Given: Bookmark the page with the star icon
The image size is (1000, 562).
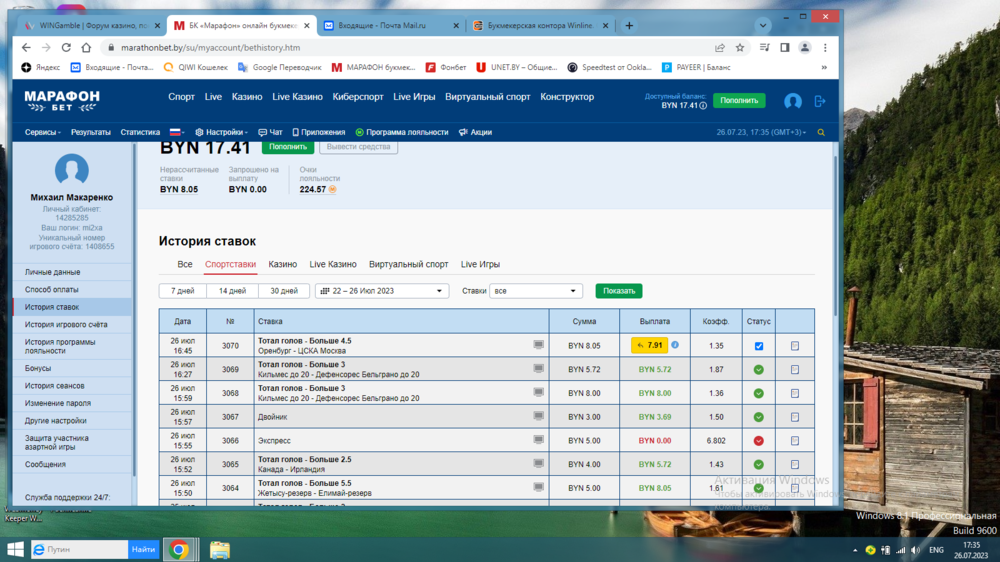Looking at the screenshot, I should [x=740, y=47].
